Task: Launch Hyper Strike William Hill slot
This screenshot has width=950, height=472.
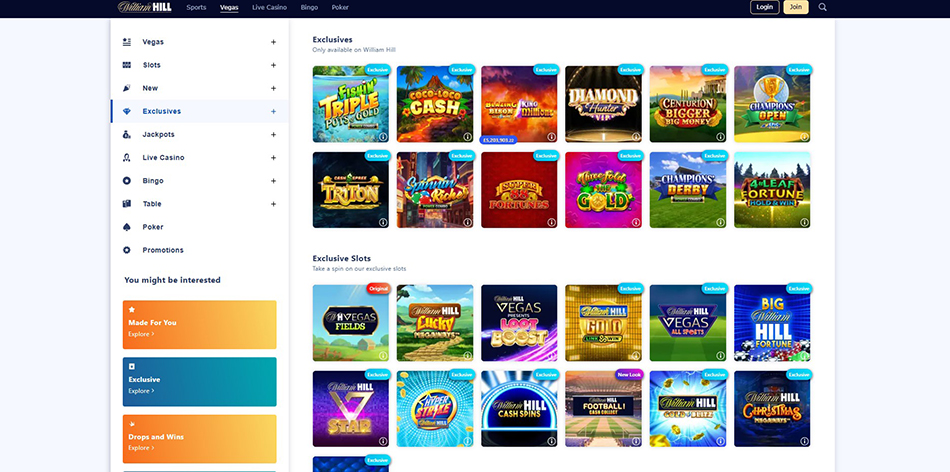Action: coord(435,409)
